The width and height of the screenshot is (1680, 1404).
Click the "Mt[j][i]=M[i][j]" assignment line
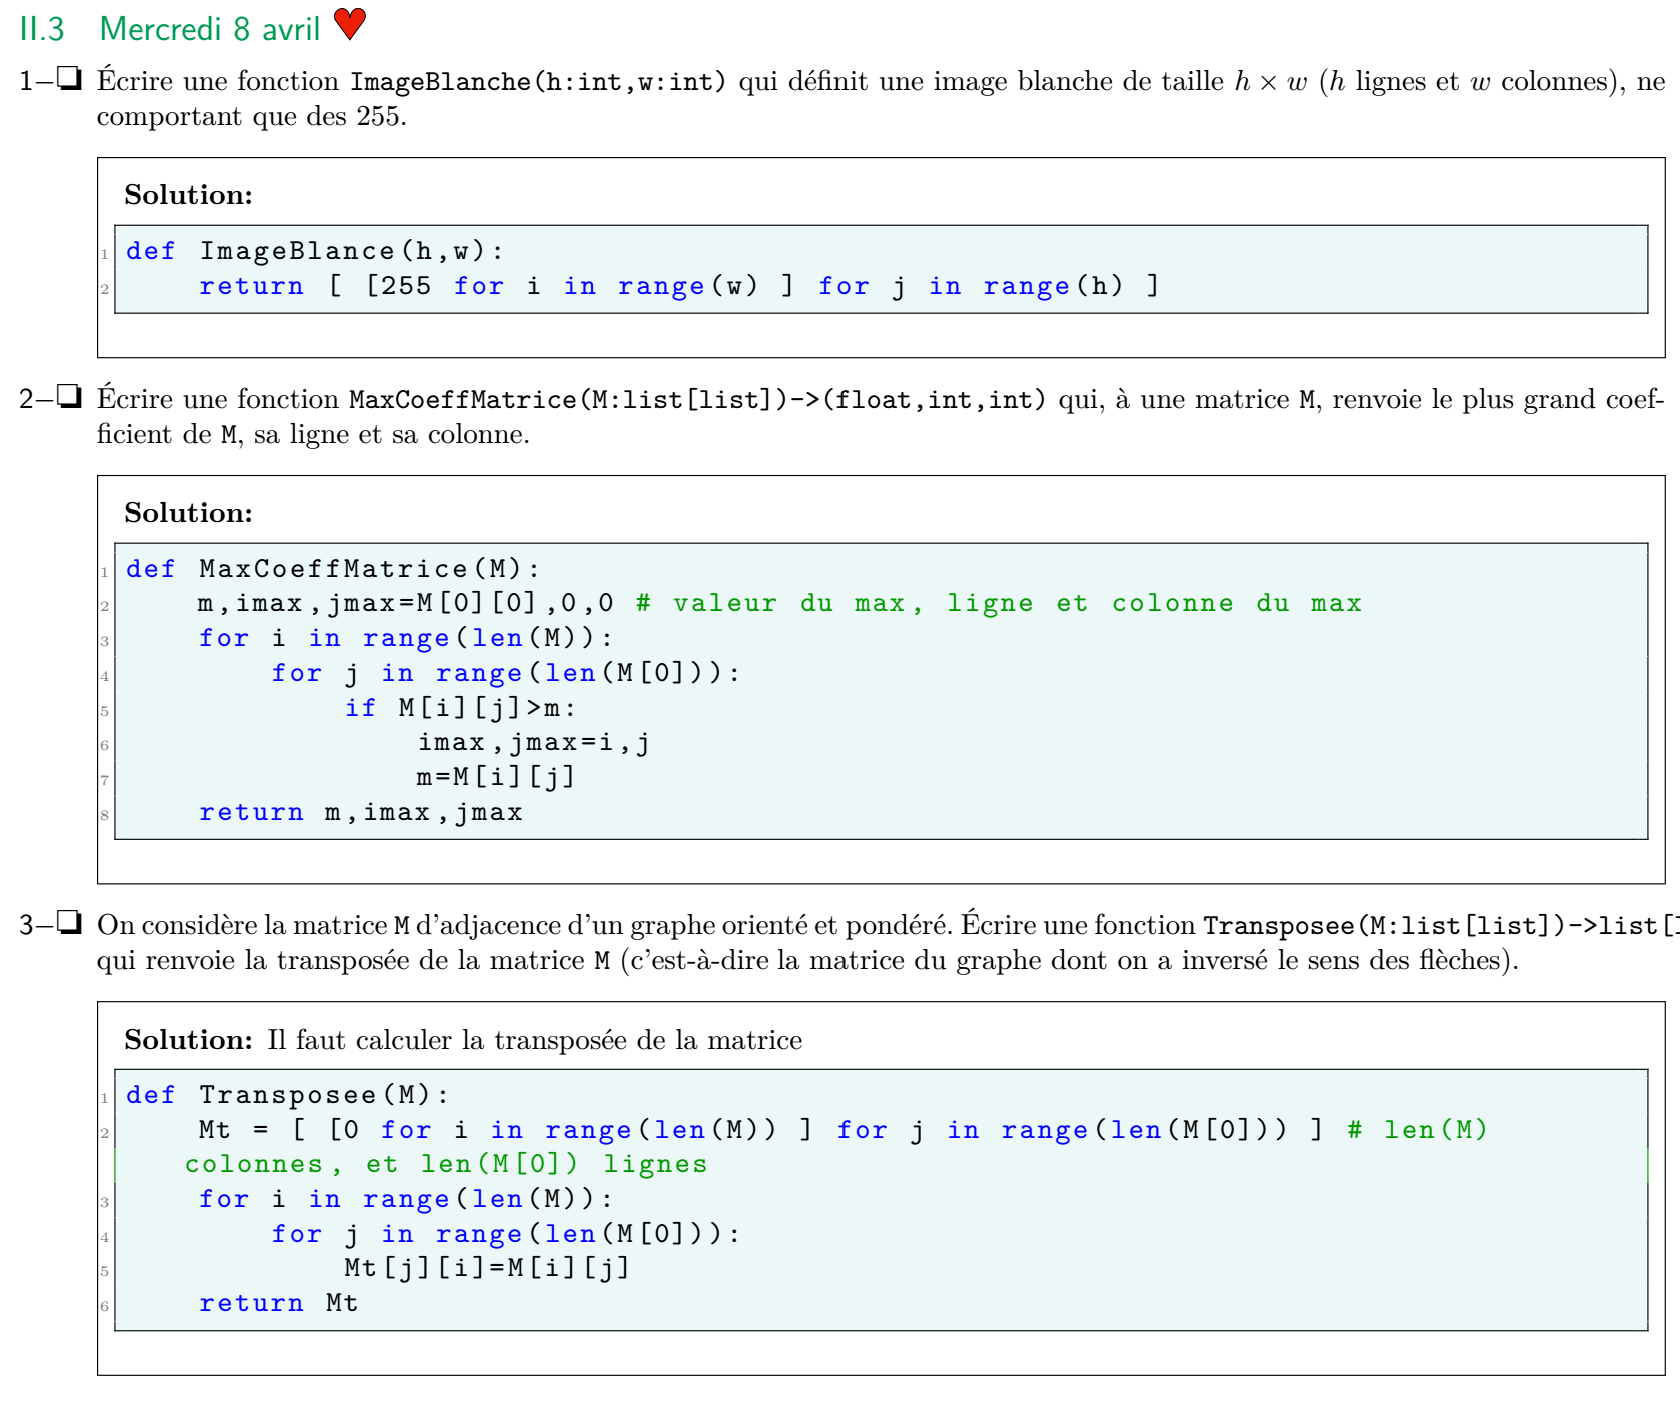tap(487, 1268)
